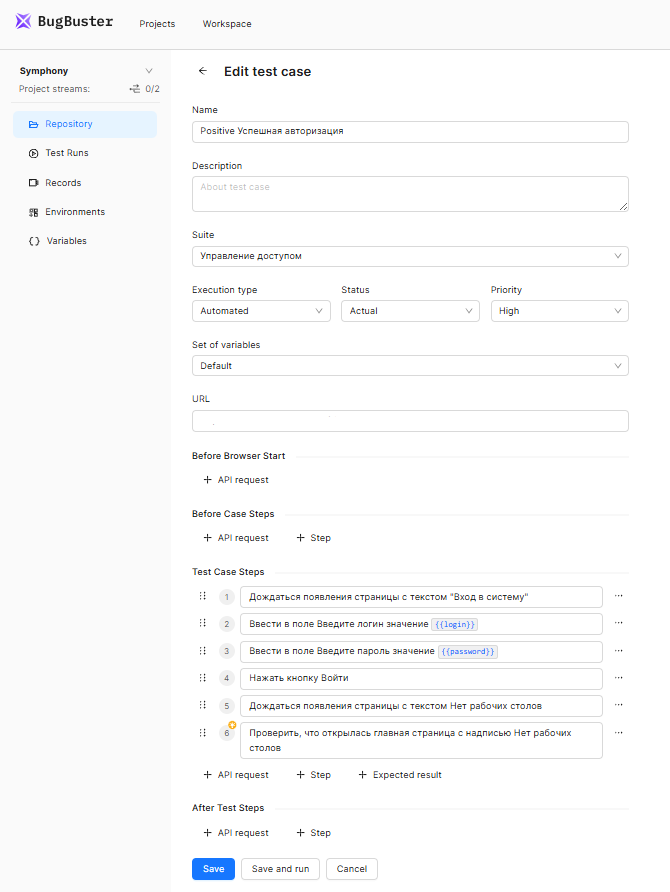Click into the Description text area
670x892 pixels.
coord(410,194)
